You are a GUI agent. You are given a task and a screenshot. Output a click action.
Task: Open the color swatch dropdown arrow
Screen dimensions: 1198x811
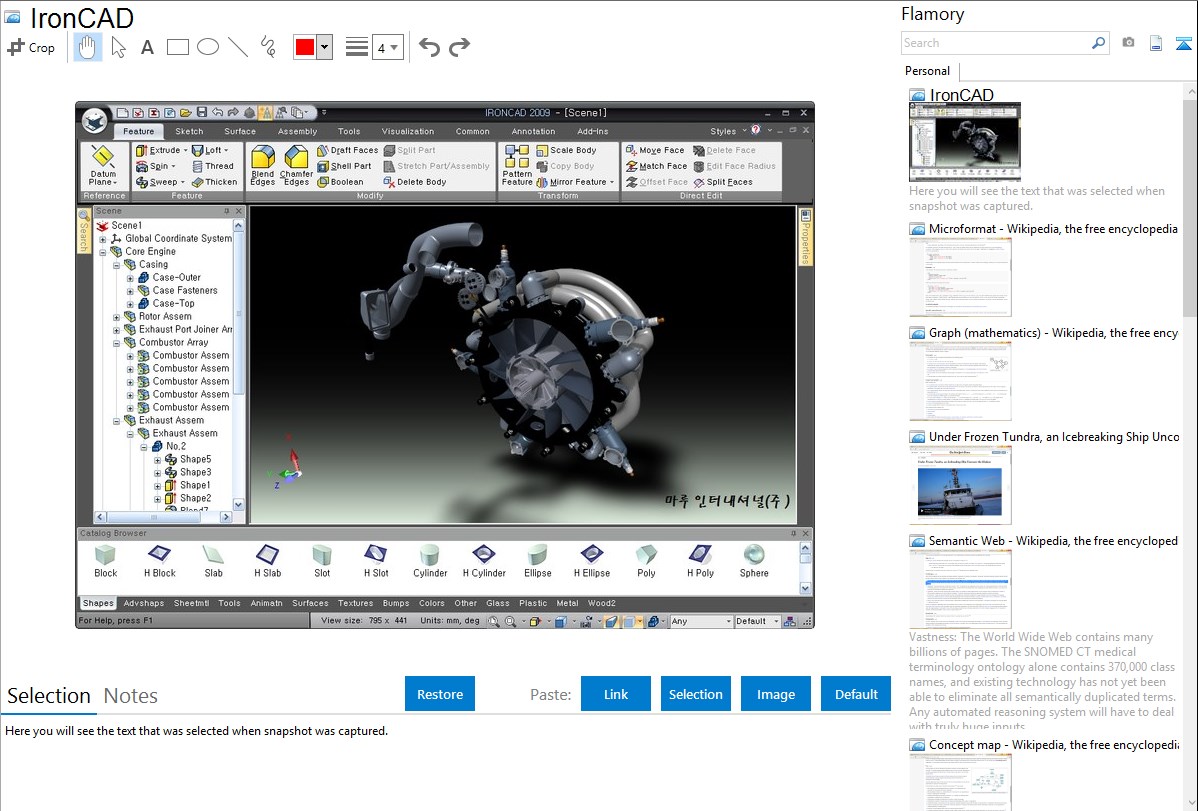325,47
